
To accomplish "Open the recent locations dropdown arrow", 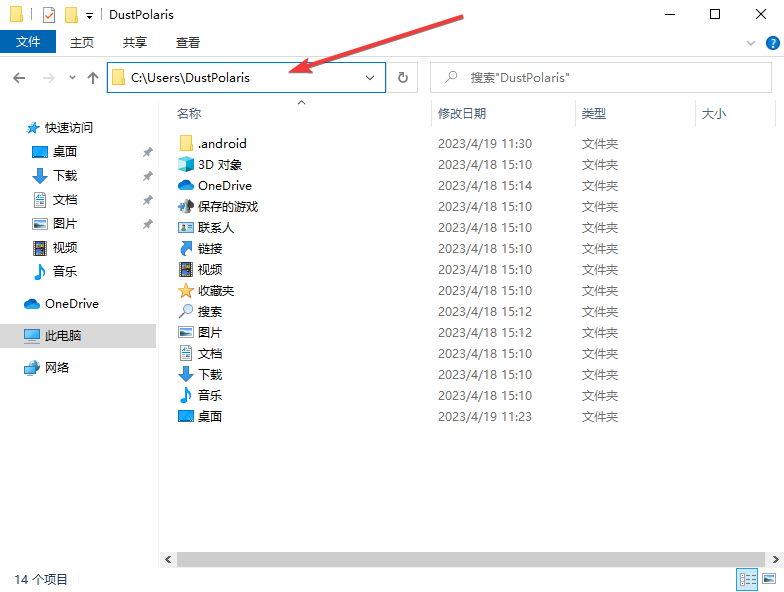I will [x=72, y=78].
